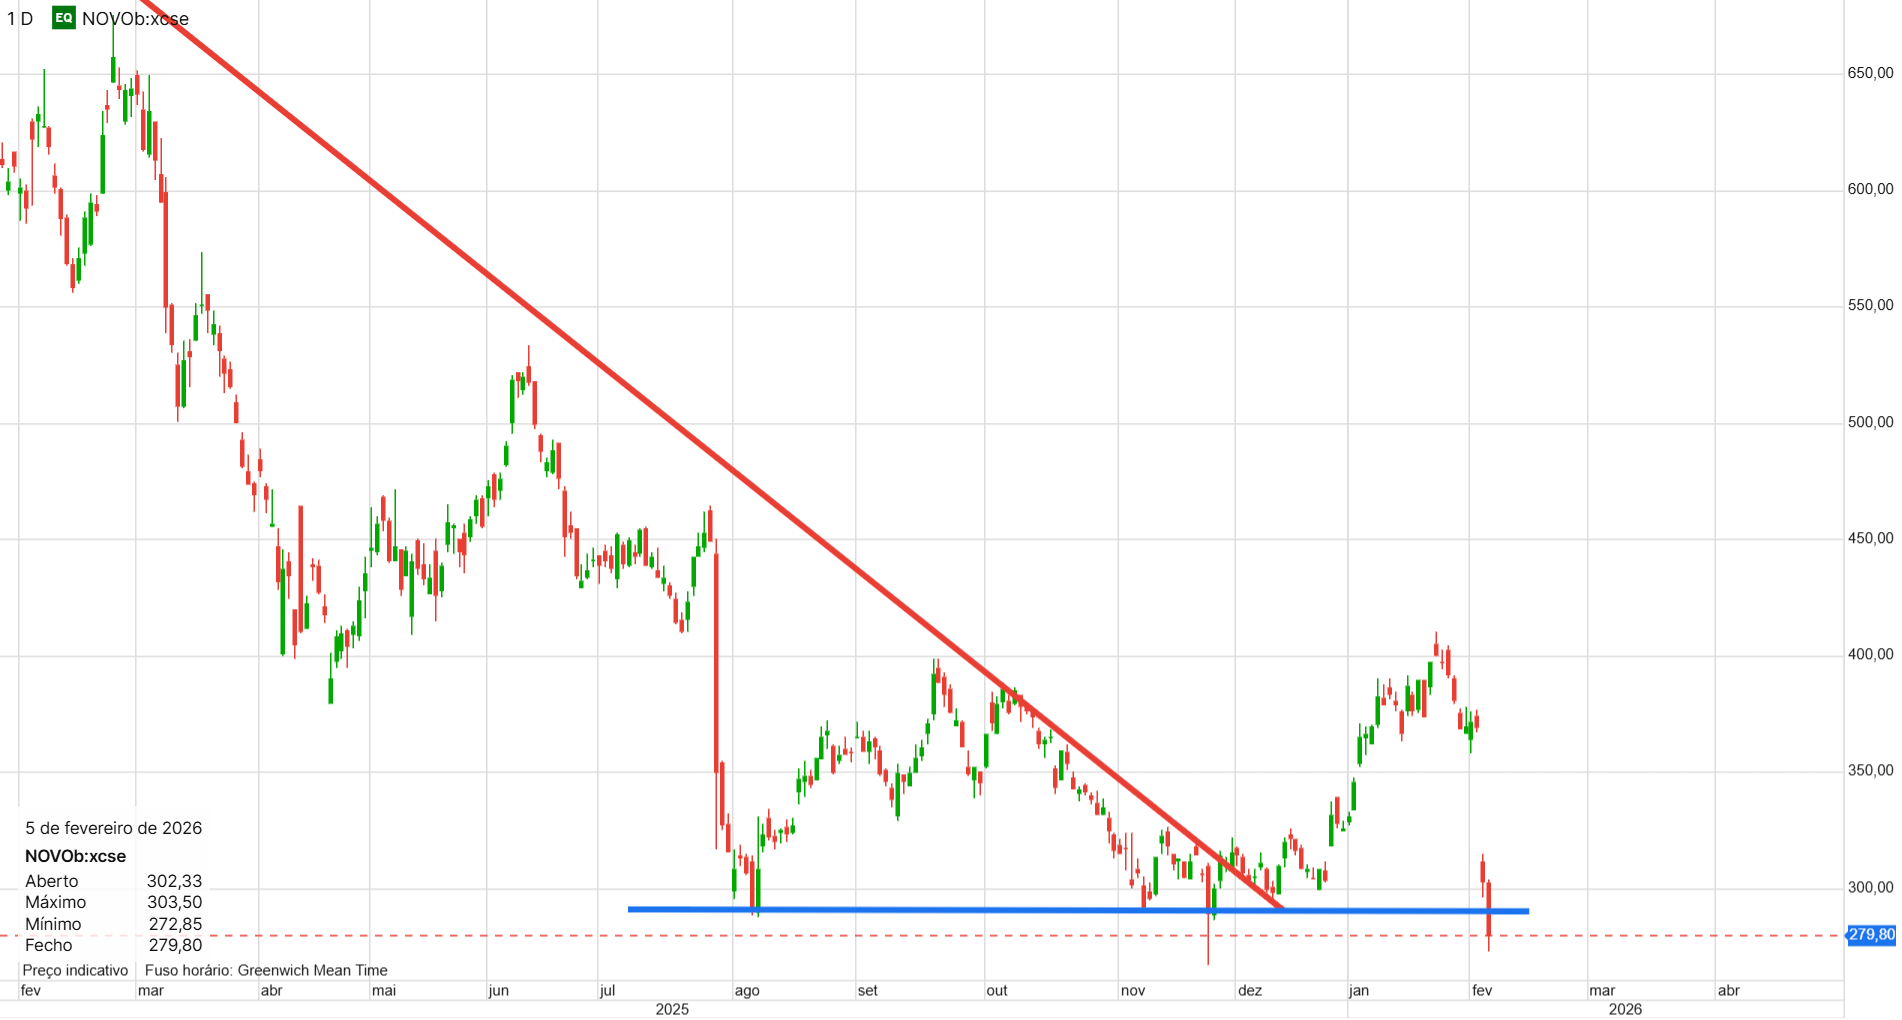Click the Fecho 279,80 value in info box

pyautogui.click(x=175, y=945)
